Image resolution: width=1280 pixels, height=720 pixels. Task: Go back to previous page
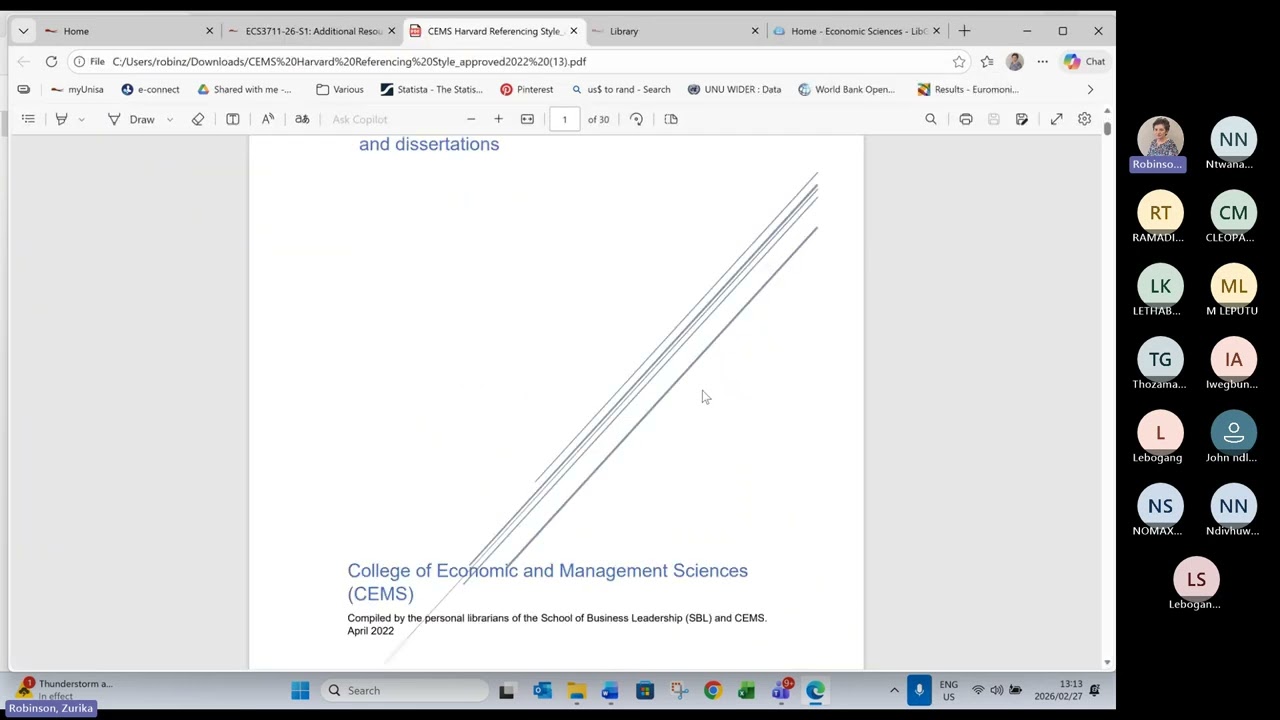tap(23, 61)
